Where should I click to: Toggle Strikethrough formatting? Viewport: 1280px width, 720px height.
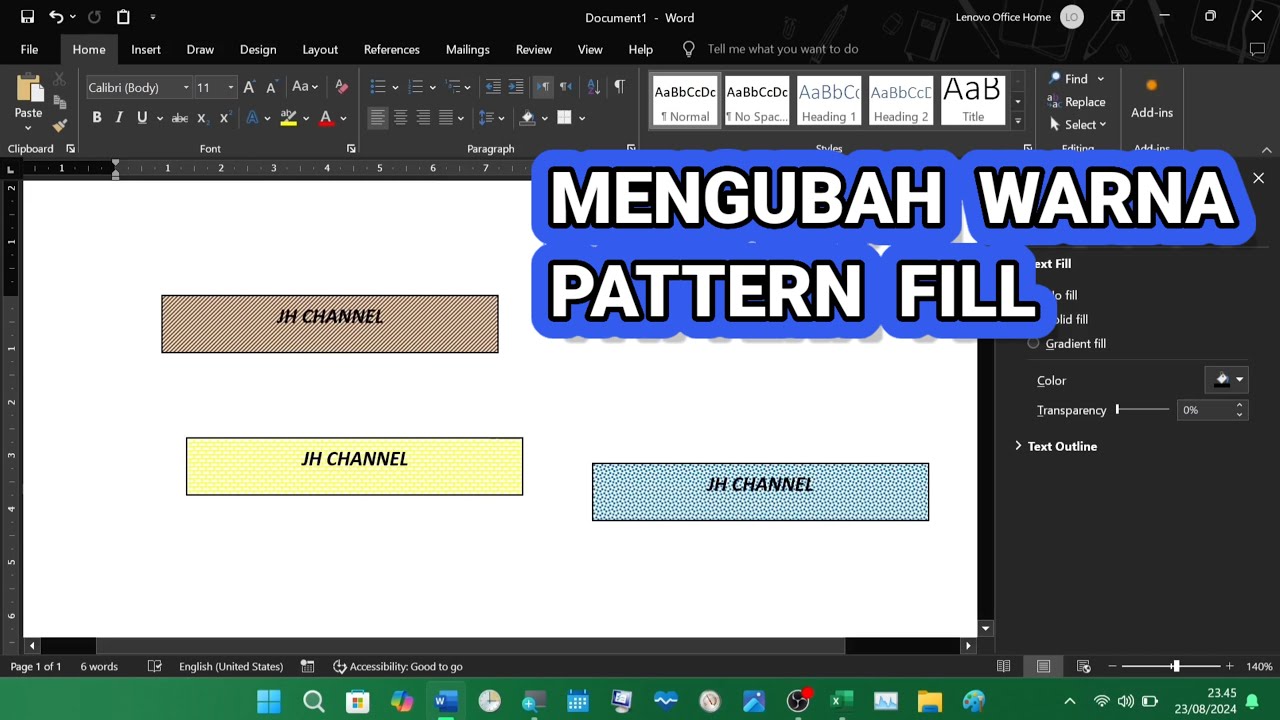coord(179,118)
